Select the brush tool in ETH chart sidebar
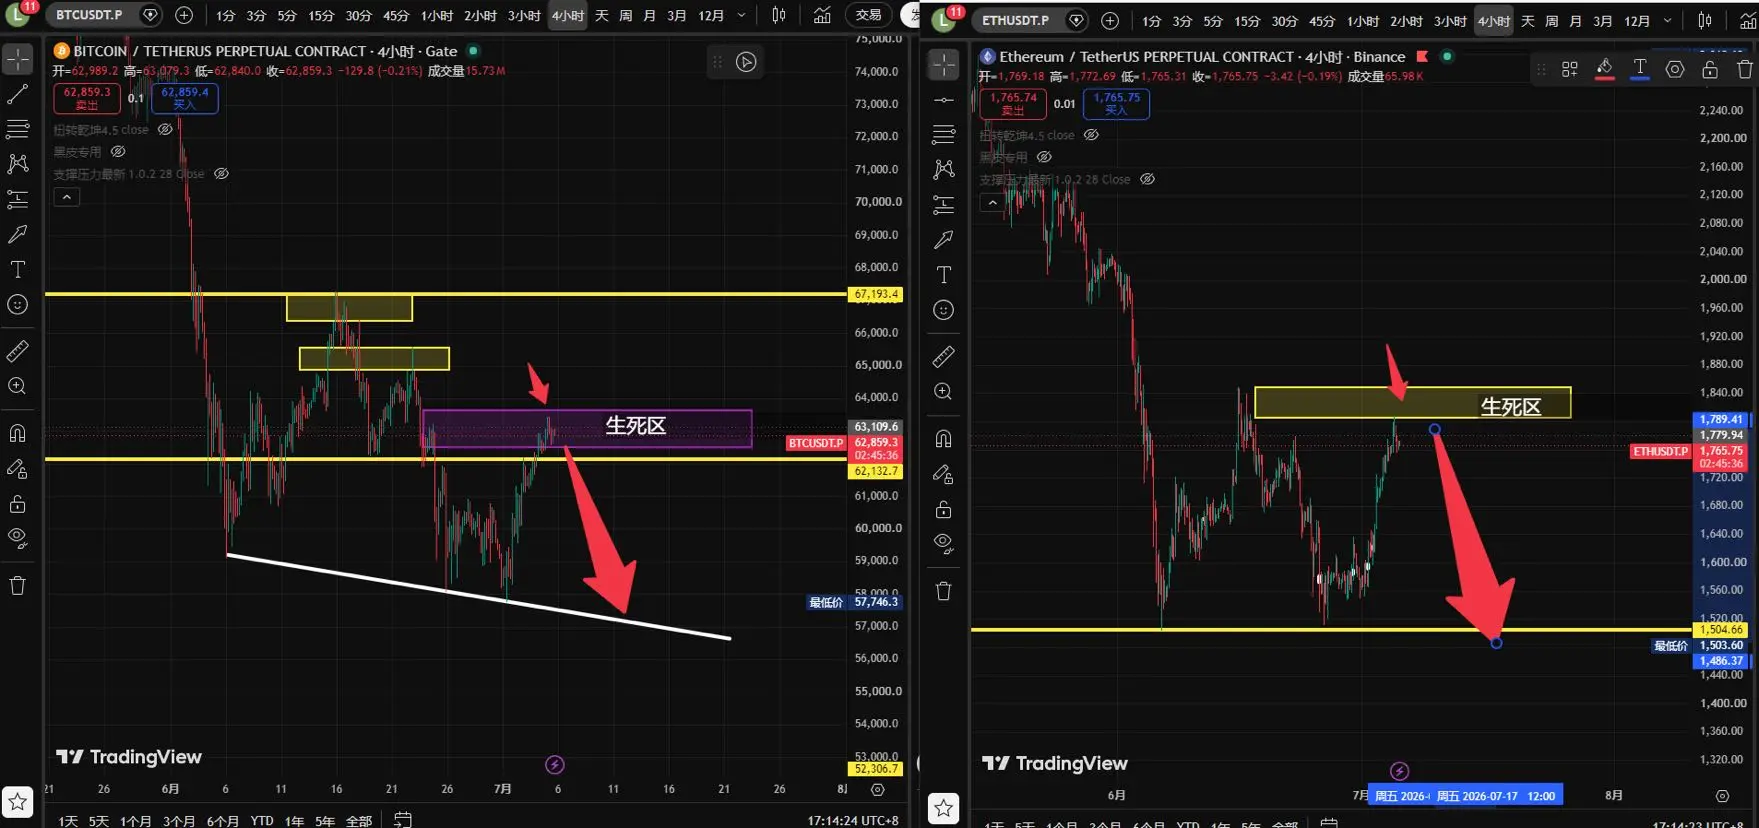 944,240
